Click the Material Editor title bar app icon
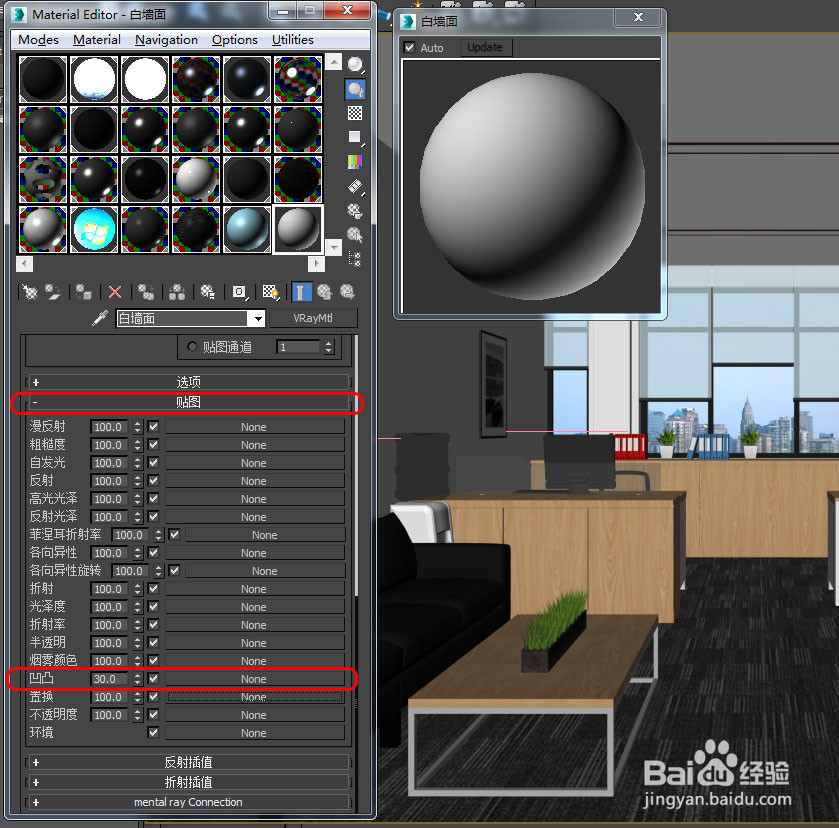 point(20,14)
